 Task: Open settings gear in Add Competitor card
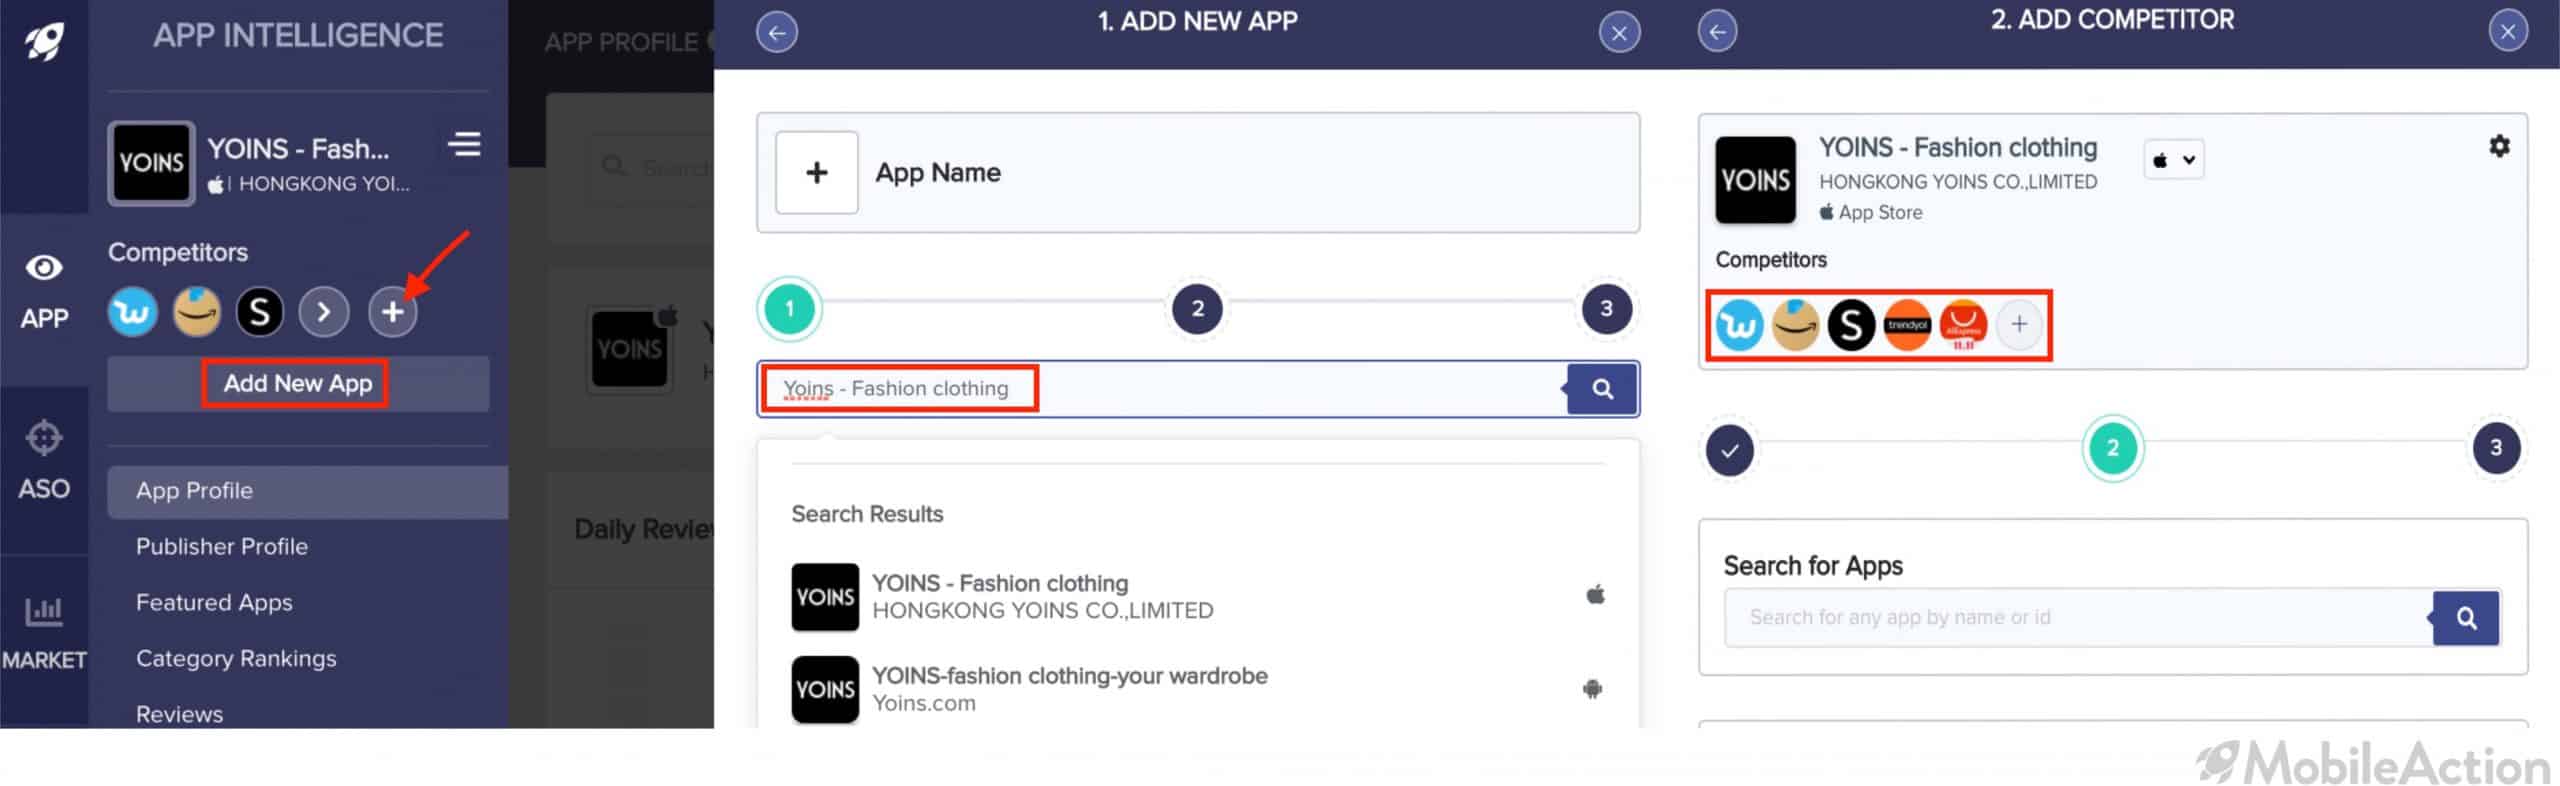[2499, 146]
